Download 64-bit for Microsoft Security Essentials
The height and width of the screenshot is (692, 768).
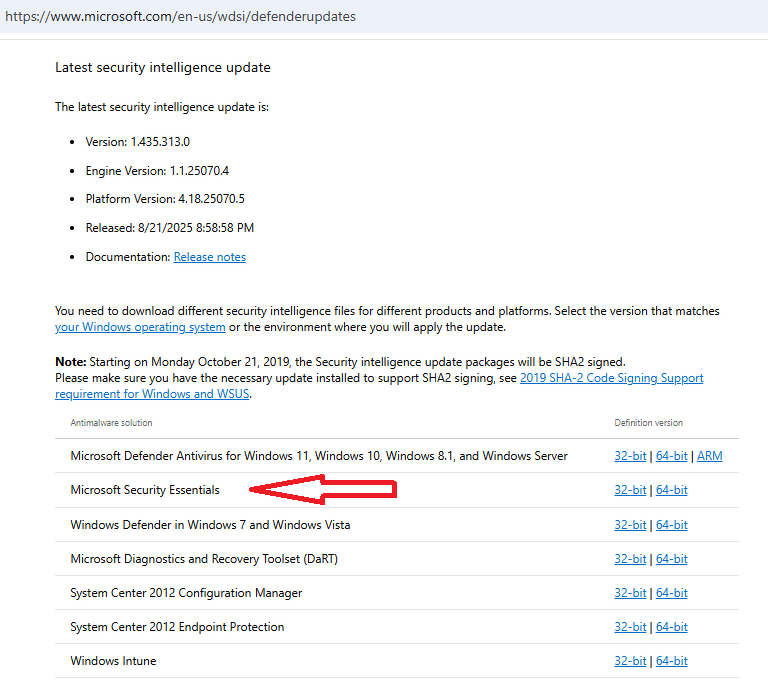672,490
